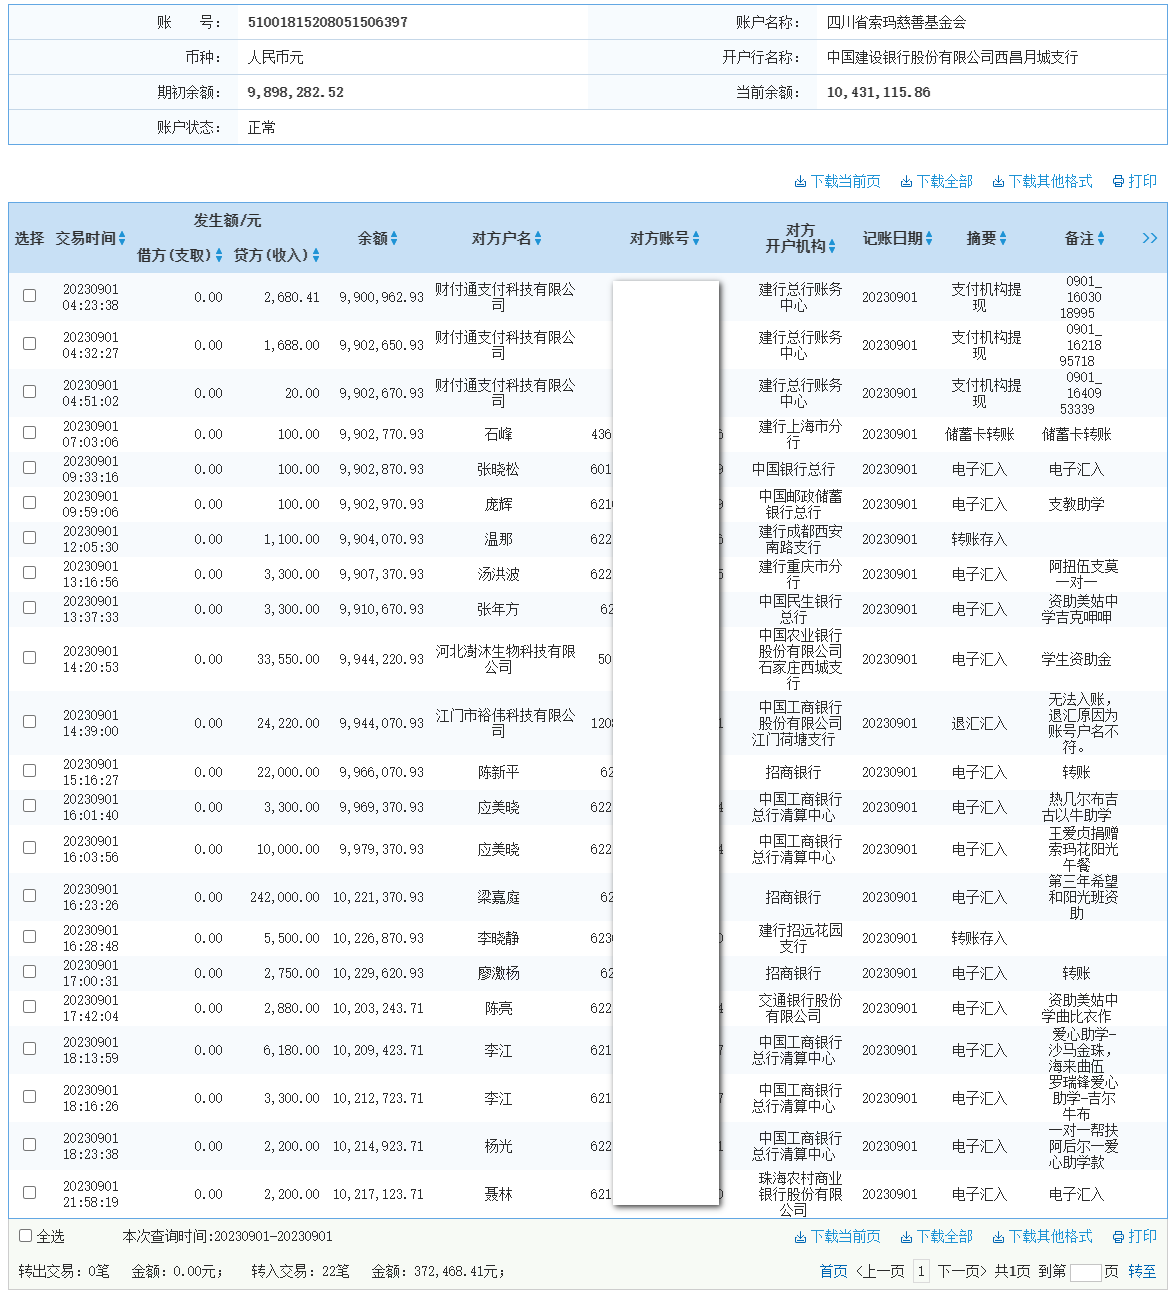
Task: Check the box for 聂林 row
Action: [29, 1193]
